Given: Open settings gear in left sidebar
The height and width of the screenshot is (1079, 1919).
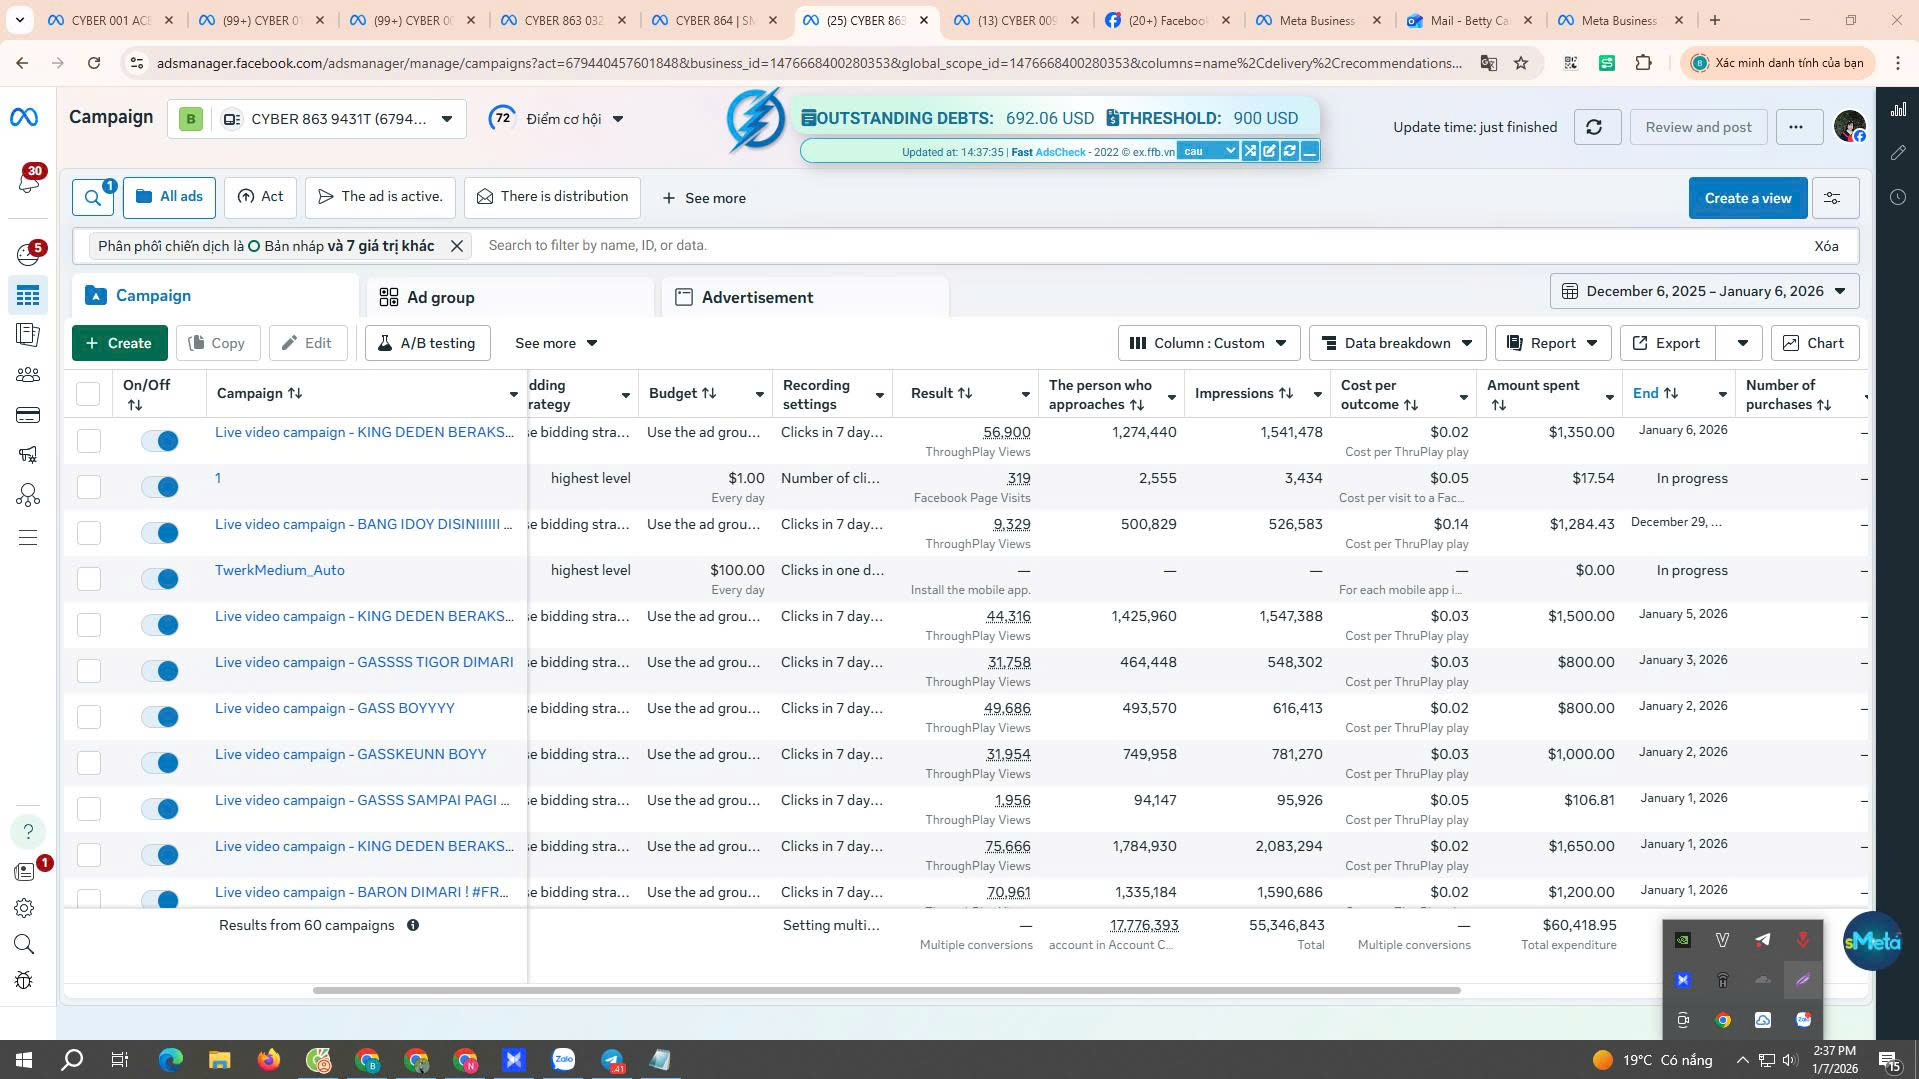Looking at the screenshot, I should [25, 908].
